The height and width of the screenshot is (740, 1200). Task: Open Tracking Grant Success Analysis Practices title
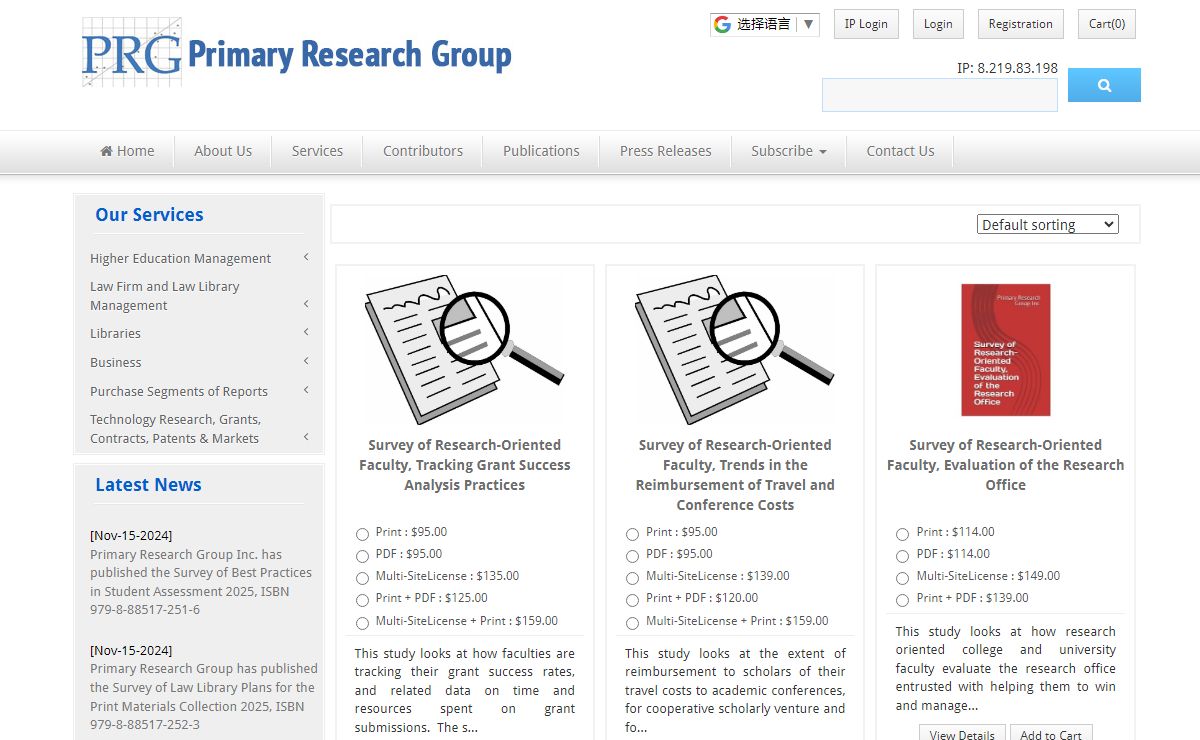[x=465, y=465]
